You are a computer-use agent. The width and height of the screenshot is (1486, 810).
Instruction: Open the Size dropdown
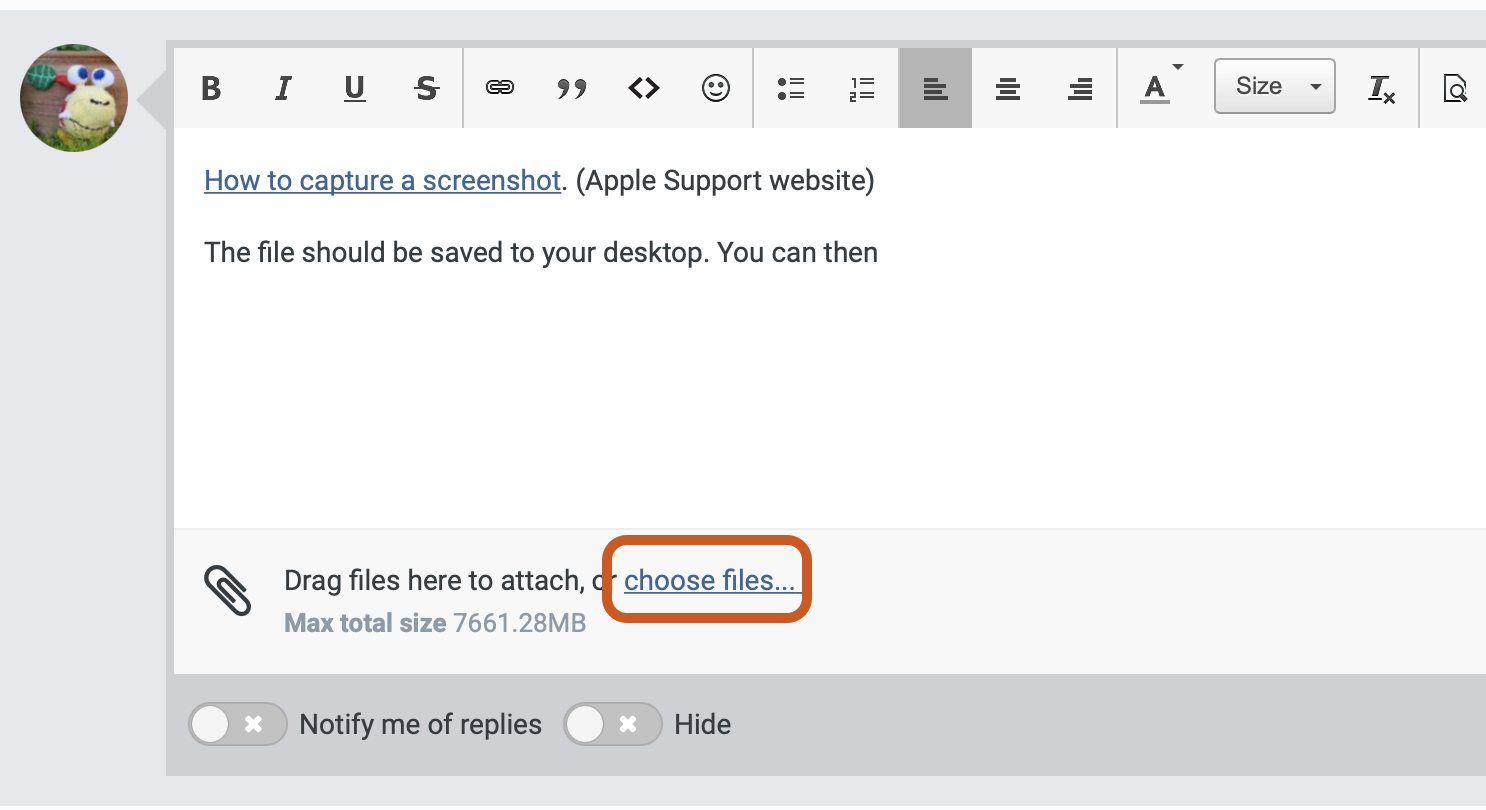click(1275, 86)
